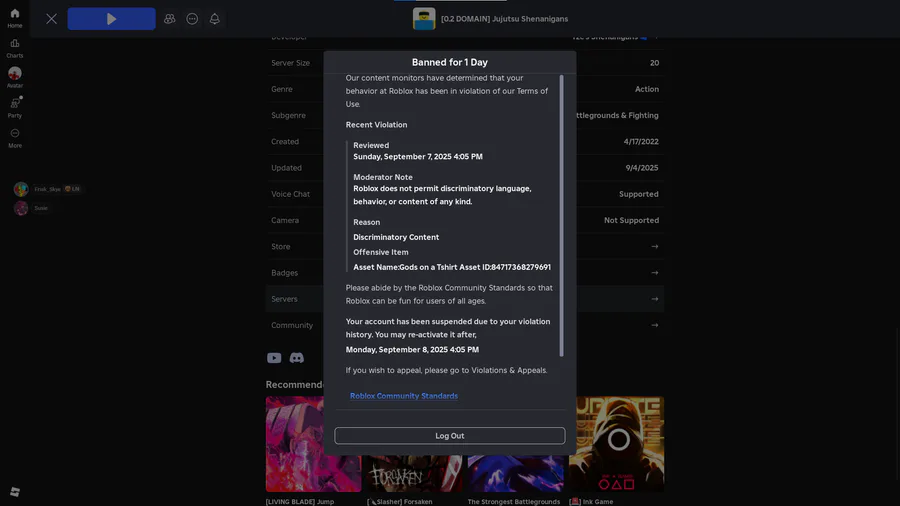Image resolution: width=900 pixels, height=506 pixels.
Task: Close the game details page with X
Action: (x=52, y=19)
